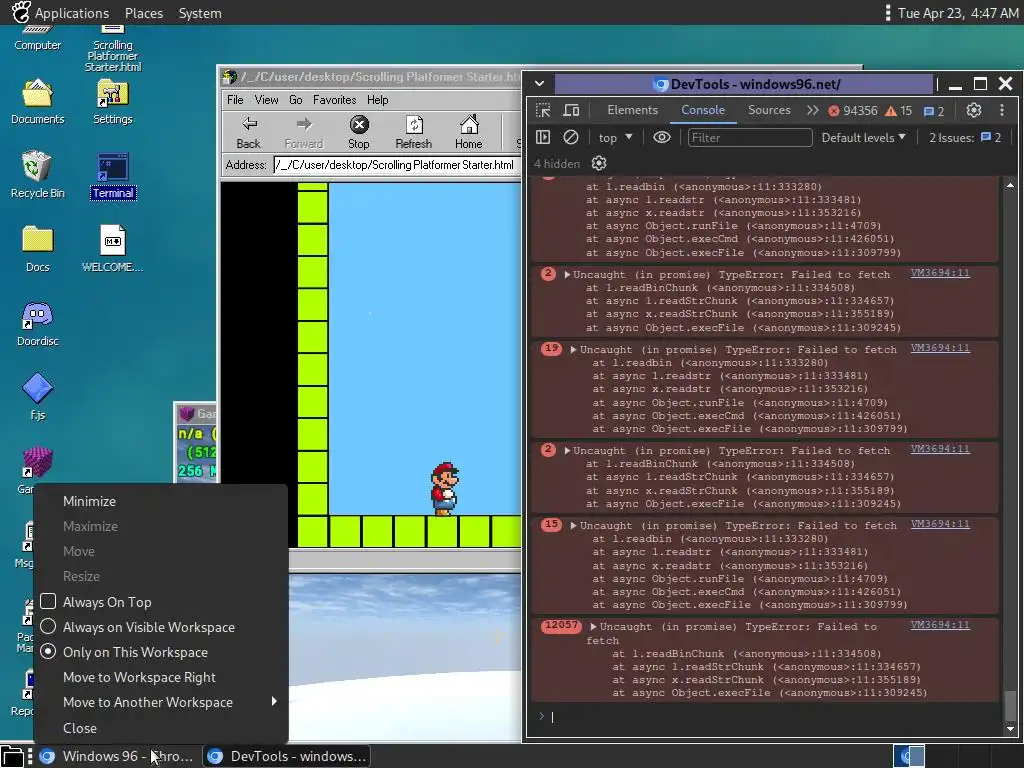Click the browser Back button

(249, 132)
